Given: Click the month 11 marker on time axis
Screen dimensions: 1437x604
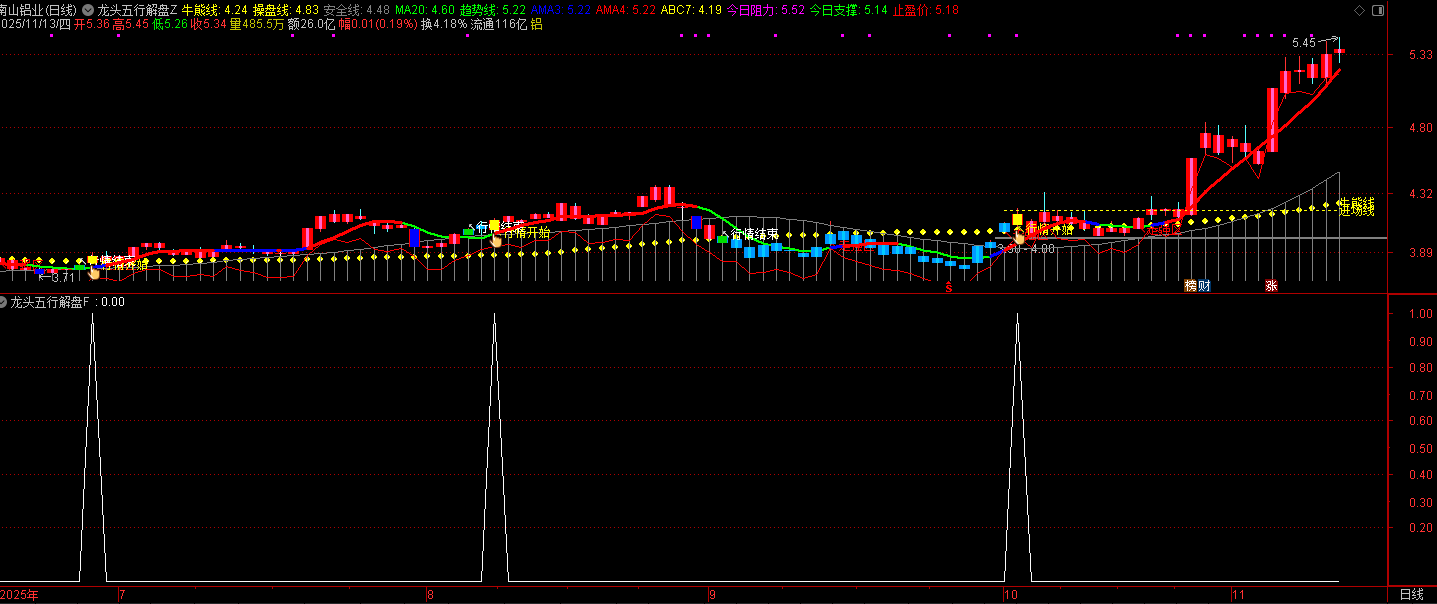Looking at the screenshot, I should pyautogui.click(x=1239, y=595).
